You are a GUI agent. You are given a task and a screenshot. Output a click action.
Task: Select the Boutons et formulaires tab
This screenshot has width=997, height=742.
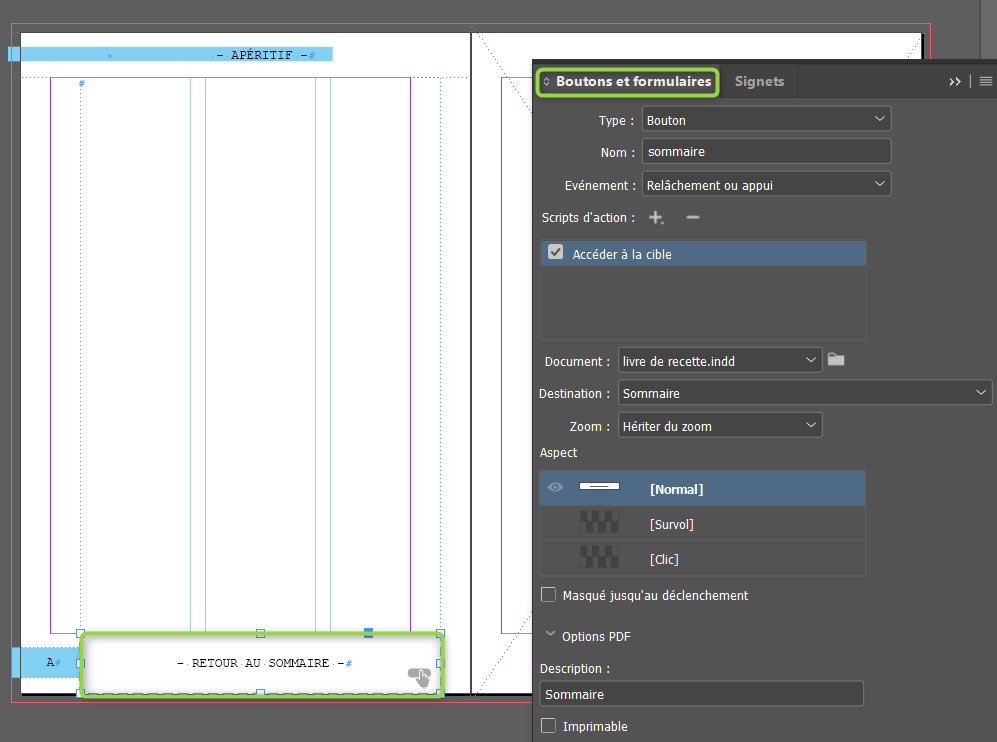tap(633, 81)
